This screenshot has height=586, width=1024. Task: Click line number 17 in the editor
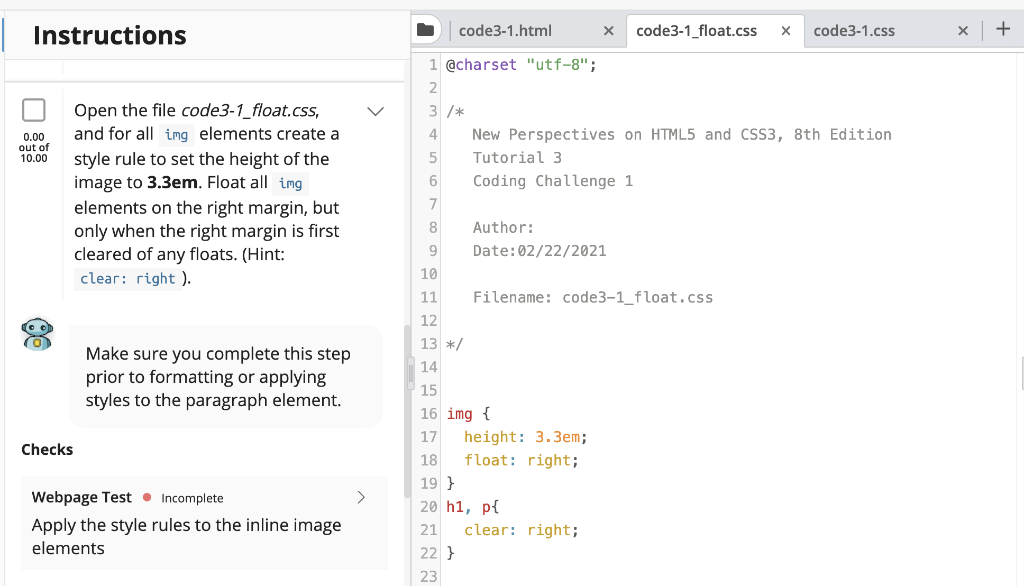click(x=428, y=437)
